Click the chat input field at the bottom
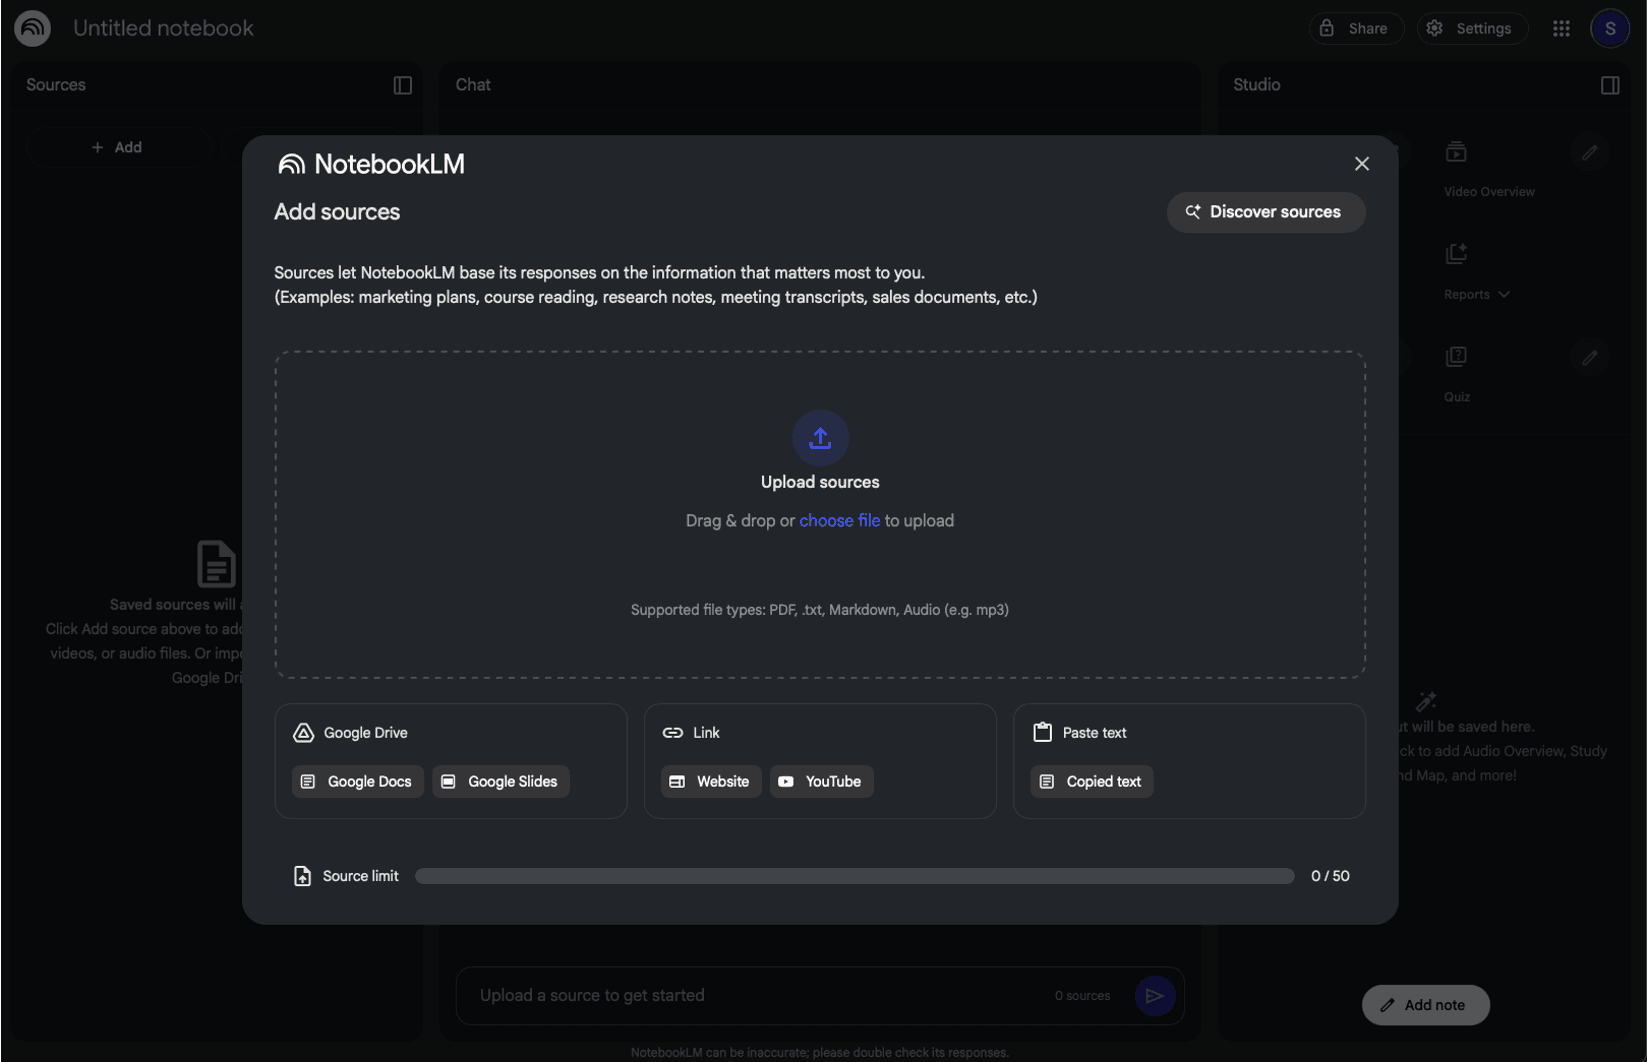The image size is (1648, 1062). coord(700,995)
